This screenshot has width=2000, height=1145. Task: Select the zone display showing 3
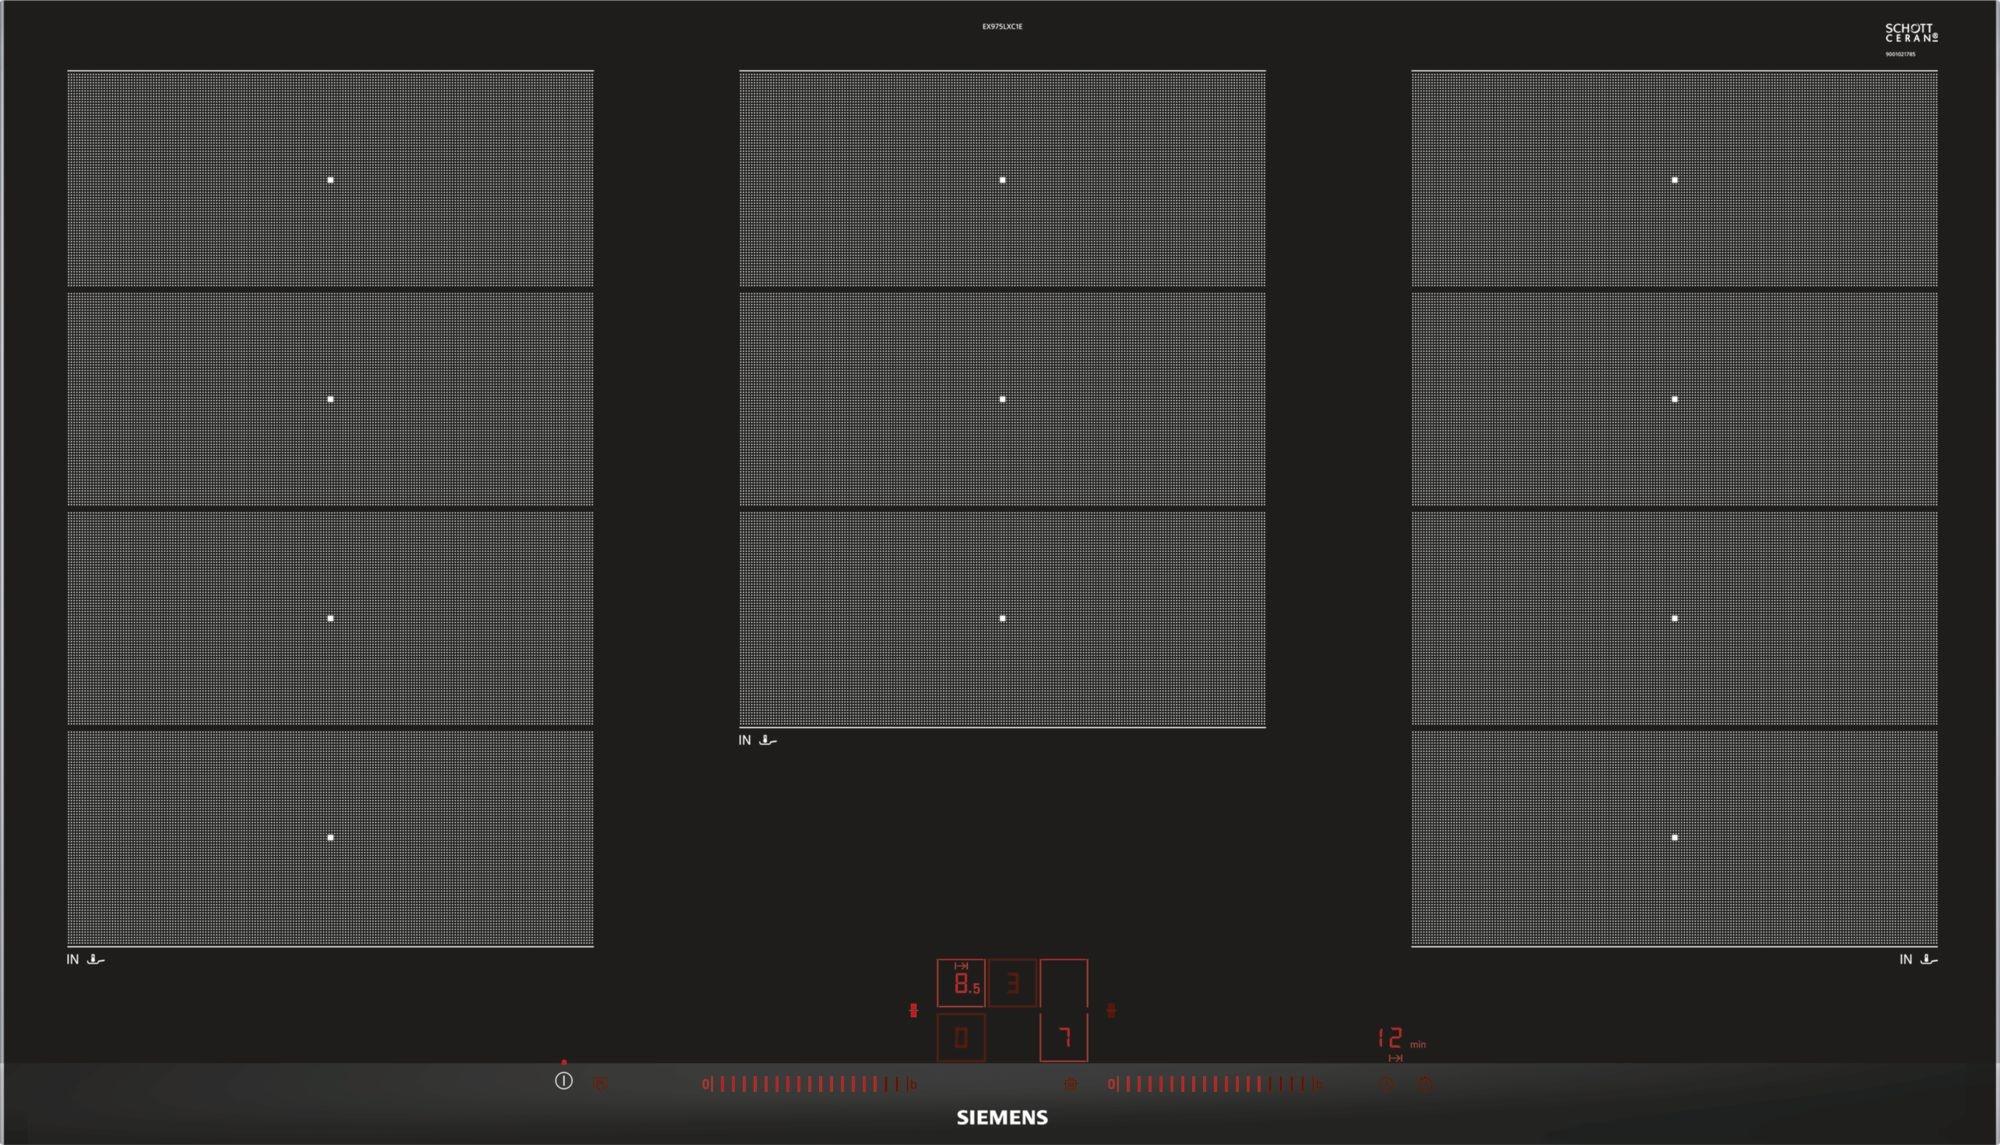(1012, 984)
